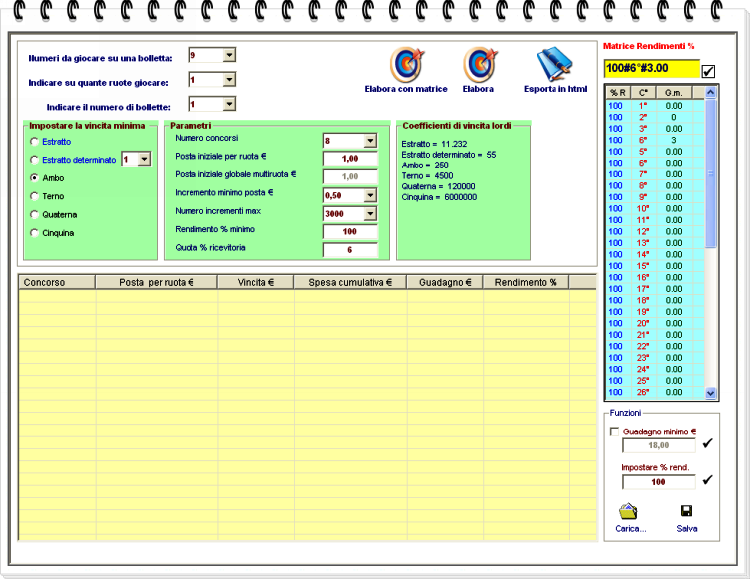Click the Posta iniziale per ruota field
This screenshot has height=579, width=750.
349,158
